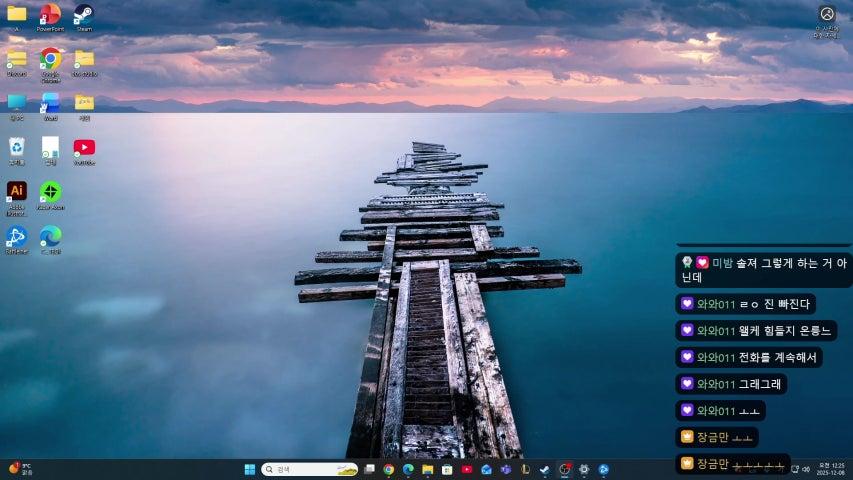This screenshot has height=480, width=853.
Task: Open File Explorer from the taskbar
Action: point(427,469)
